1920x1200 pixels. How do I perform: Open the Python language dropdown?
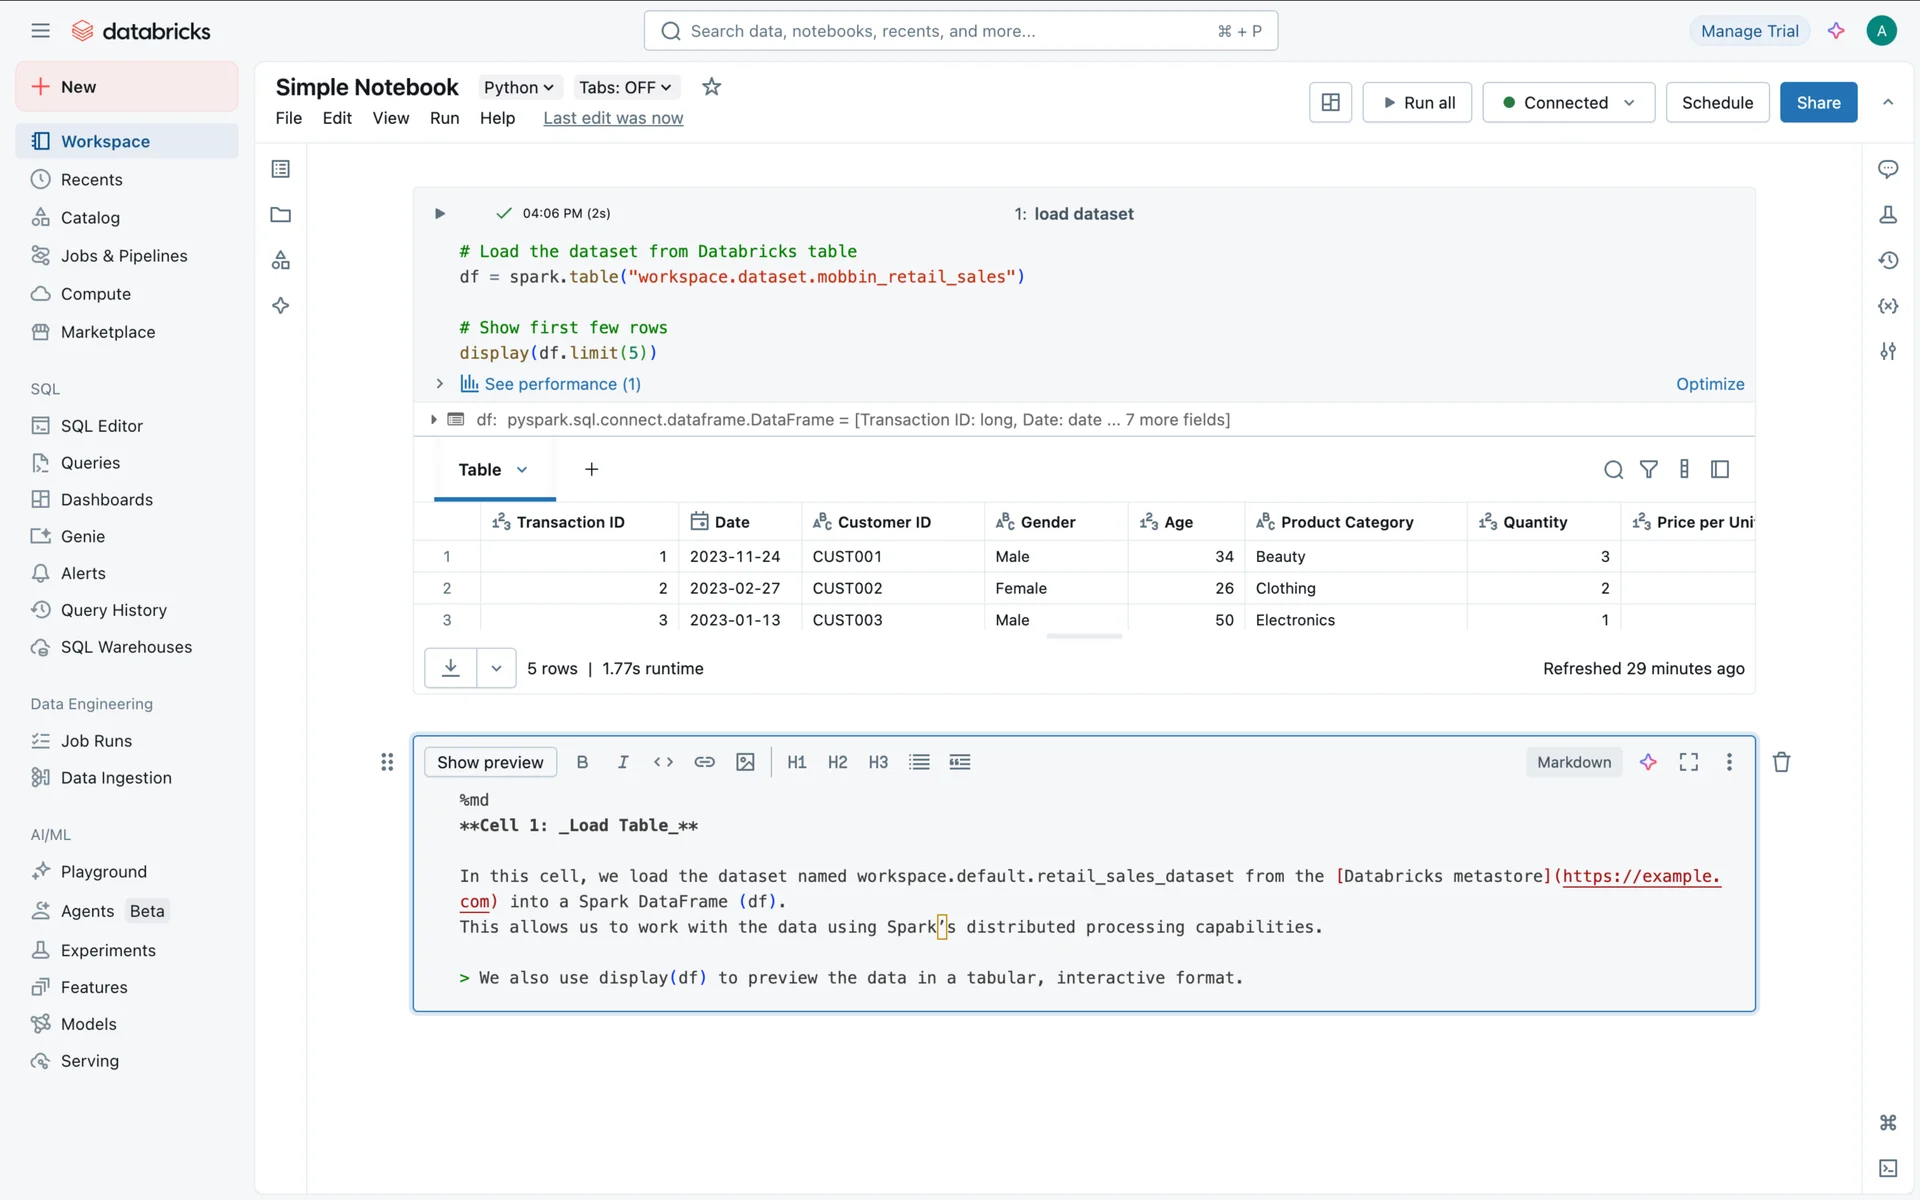pyautogui.click(x=518, y=87)
